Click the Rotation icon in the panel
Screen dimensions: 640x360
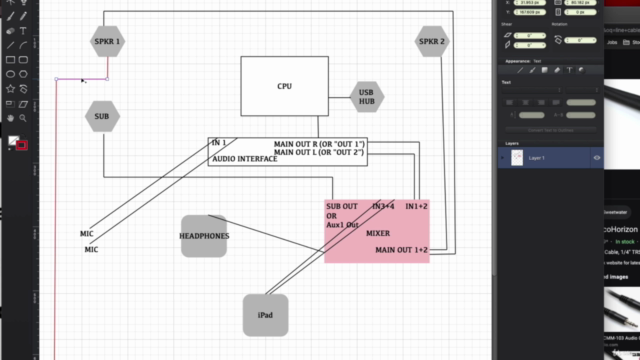[x=558, y=40]
